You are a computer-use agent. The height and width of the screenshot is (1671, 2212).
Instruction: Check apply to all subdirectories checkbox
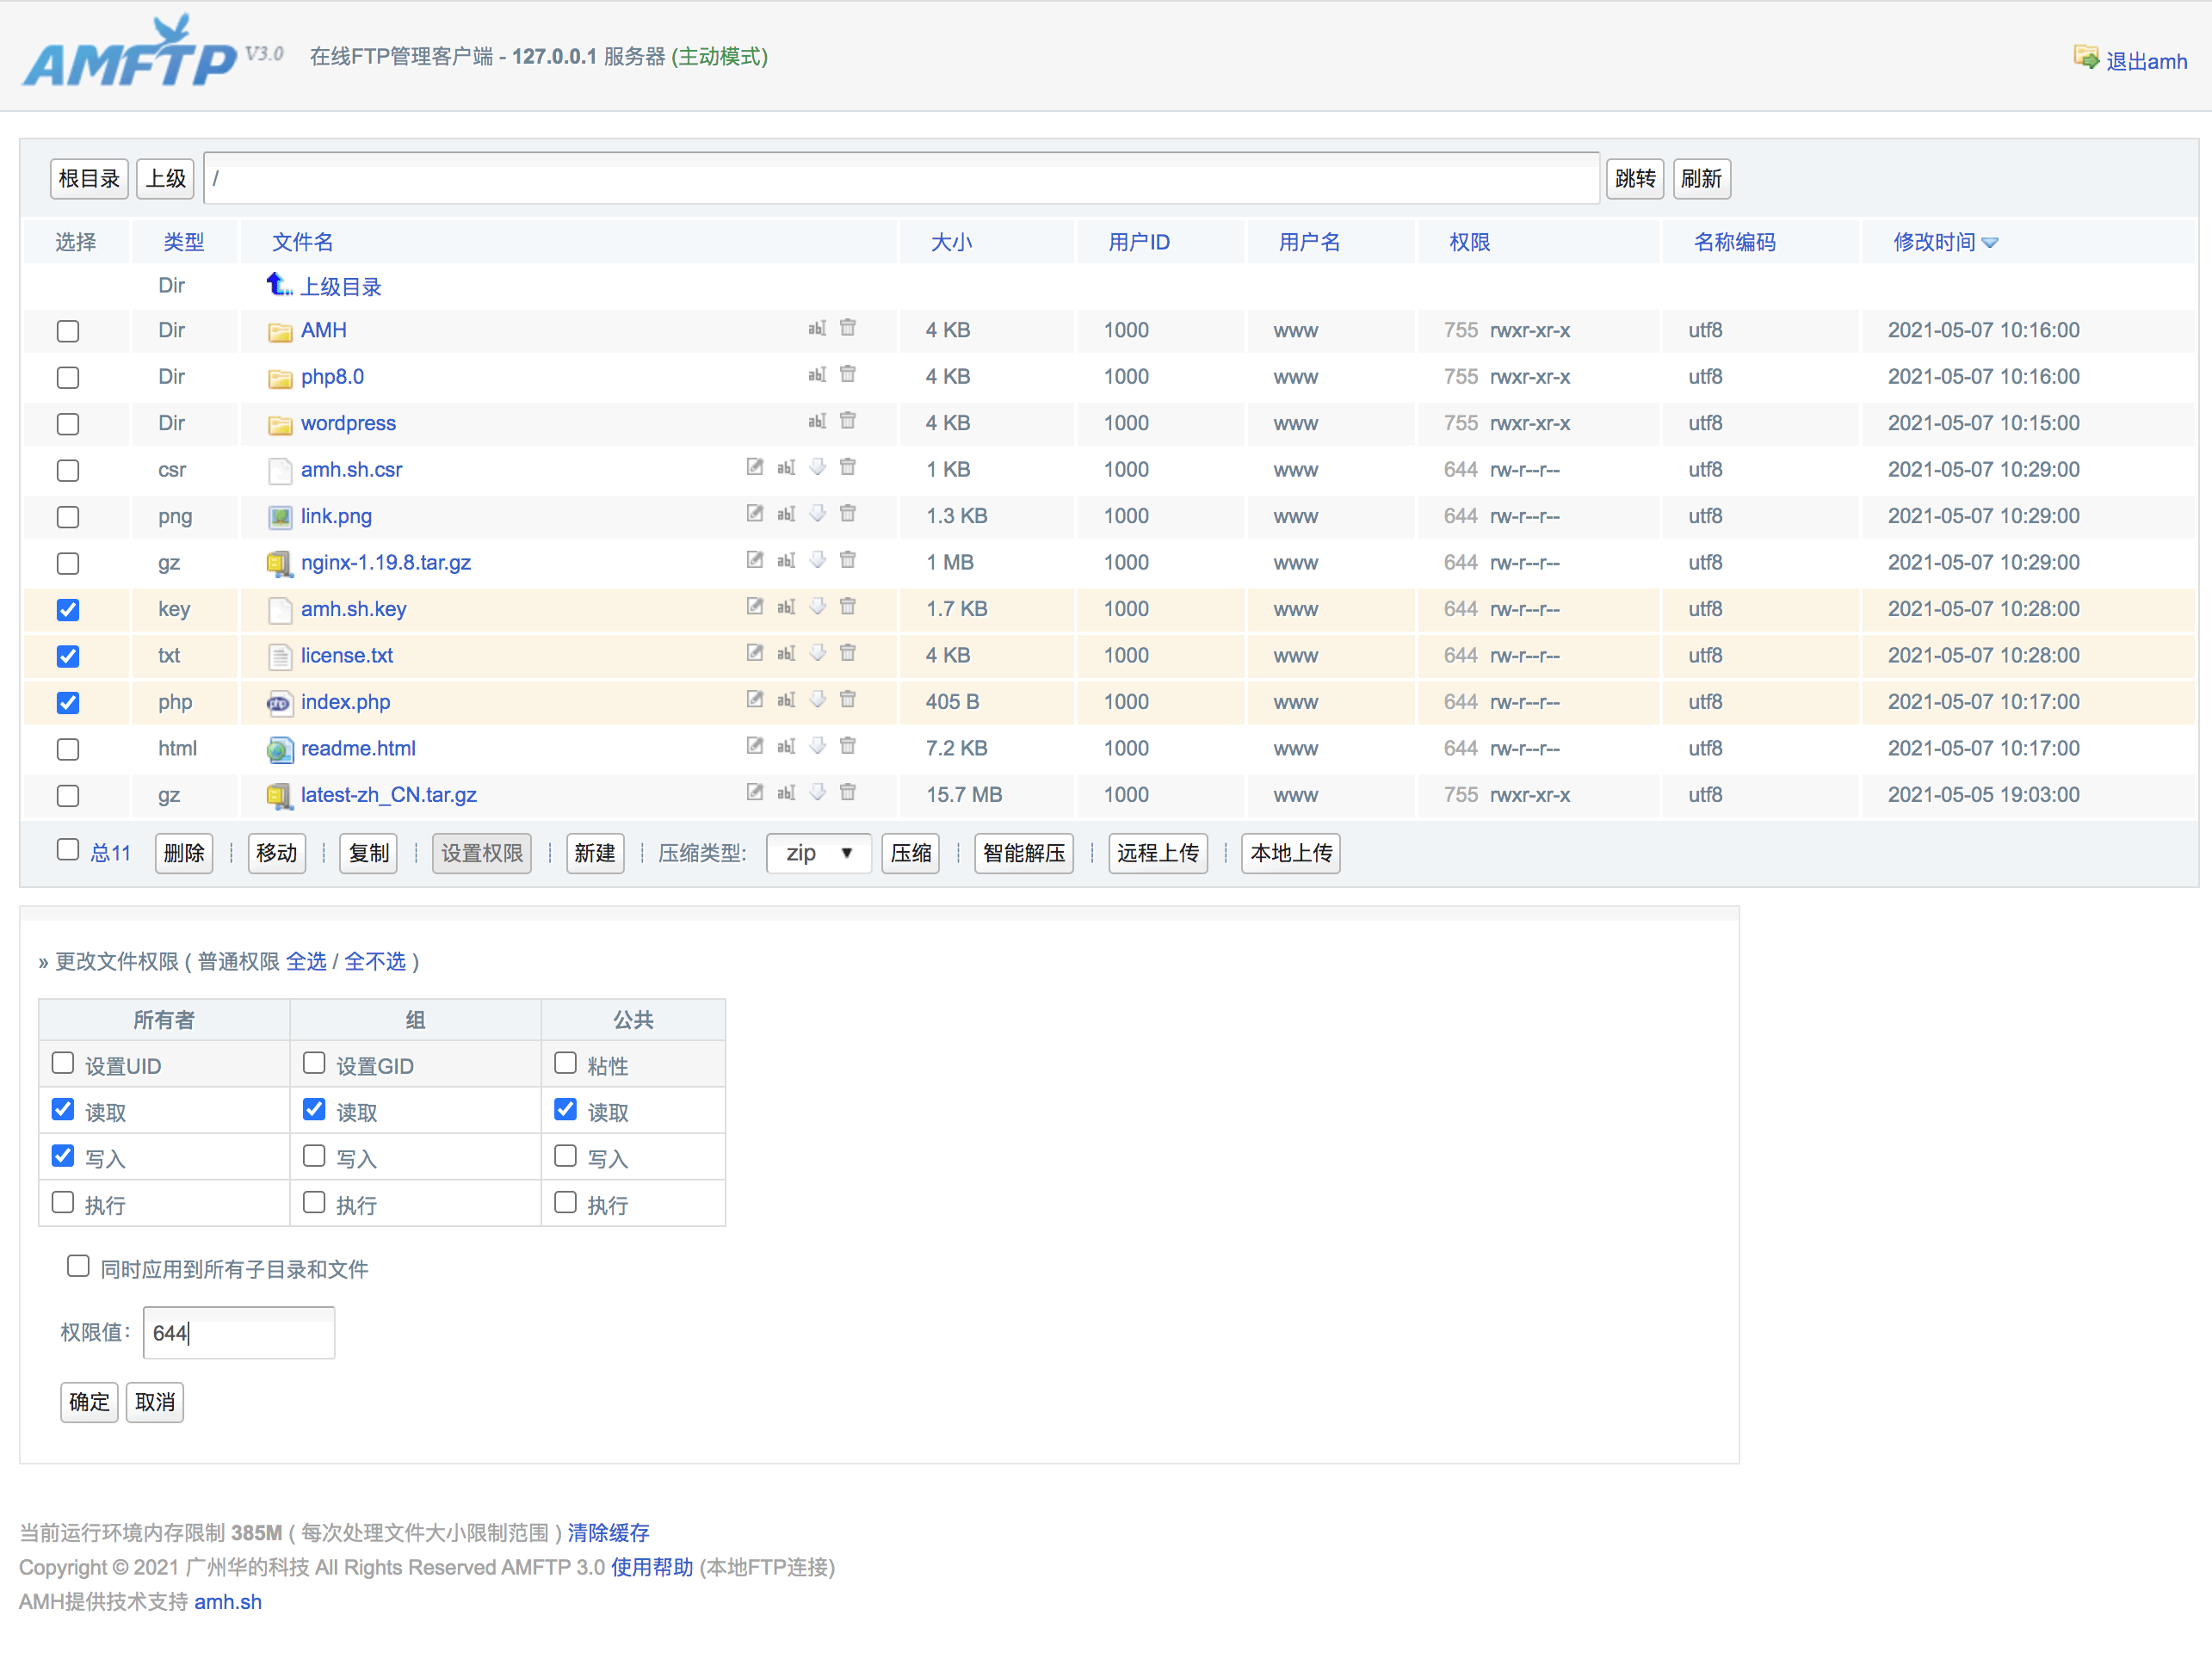click(78, 1267)
